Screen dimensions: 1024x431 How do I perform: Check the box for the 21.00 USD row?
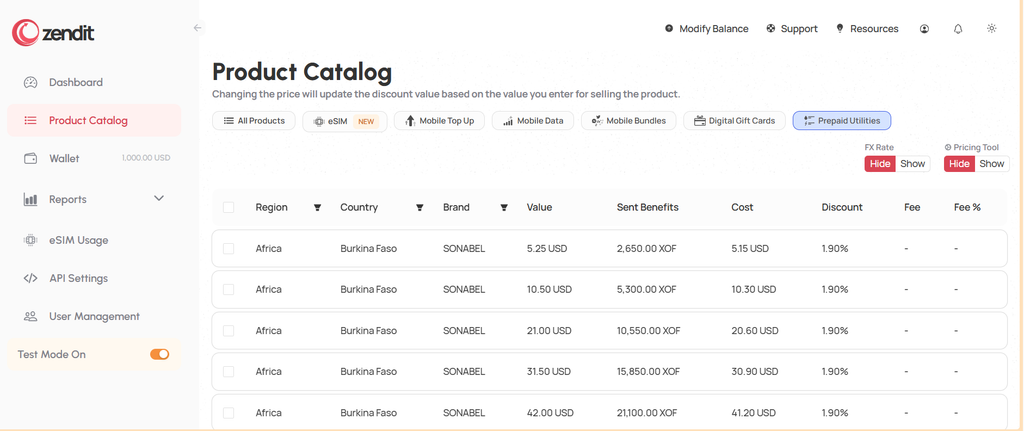228,330
